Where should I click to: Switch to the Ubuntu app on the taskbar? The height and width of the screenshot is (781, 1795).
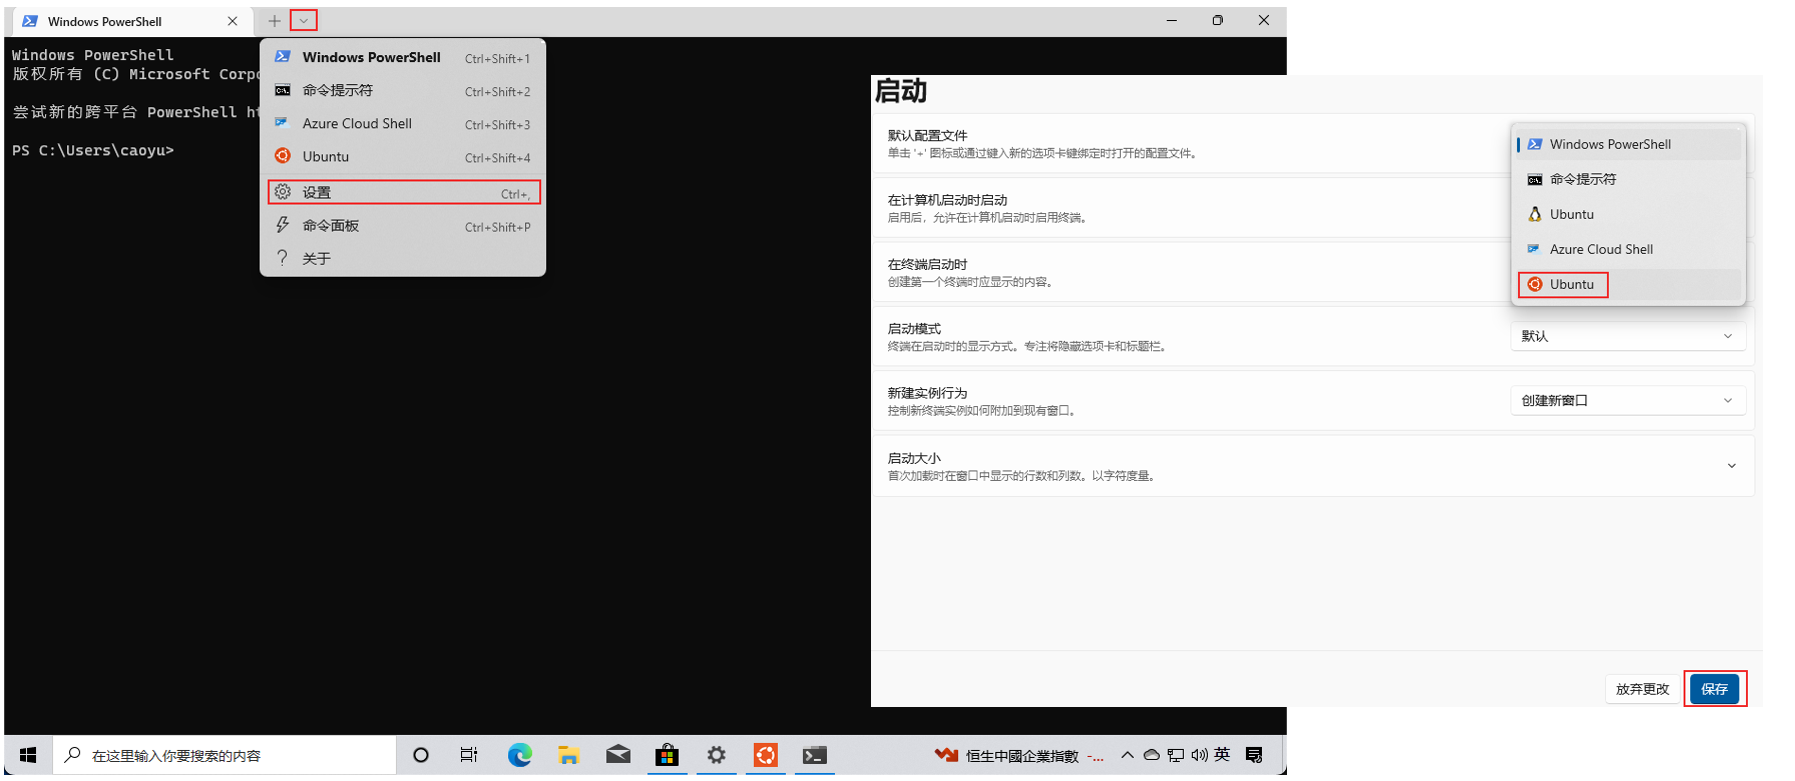[765, 755]
